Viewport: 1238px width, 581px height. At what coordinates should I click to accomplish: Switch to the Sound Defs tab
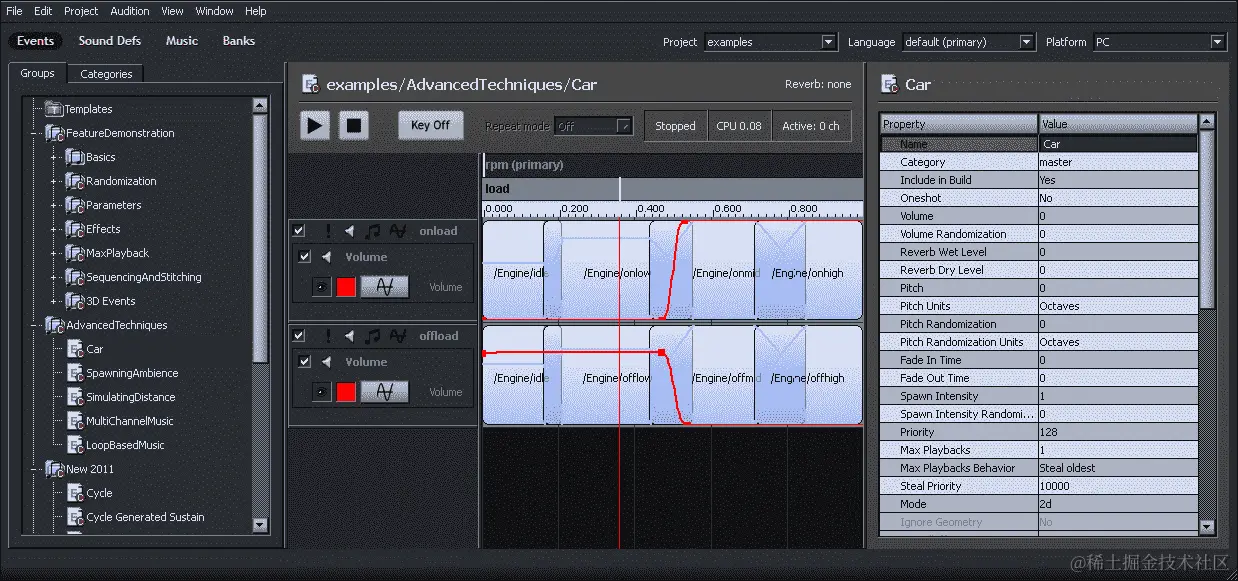110,41
